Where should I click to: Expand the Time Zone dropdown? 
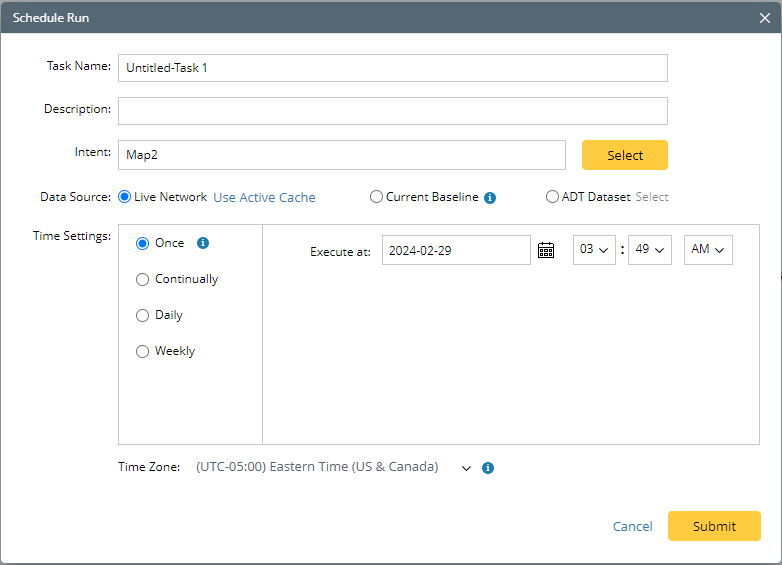click(466, 467)
